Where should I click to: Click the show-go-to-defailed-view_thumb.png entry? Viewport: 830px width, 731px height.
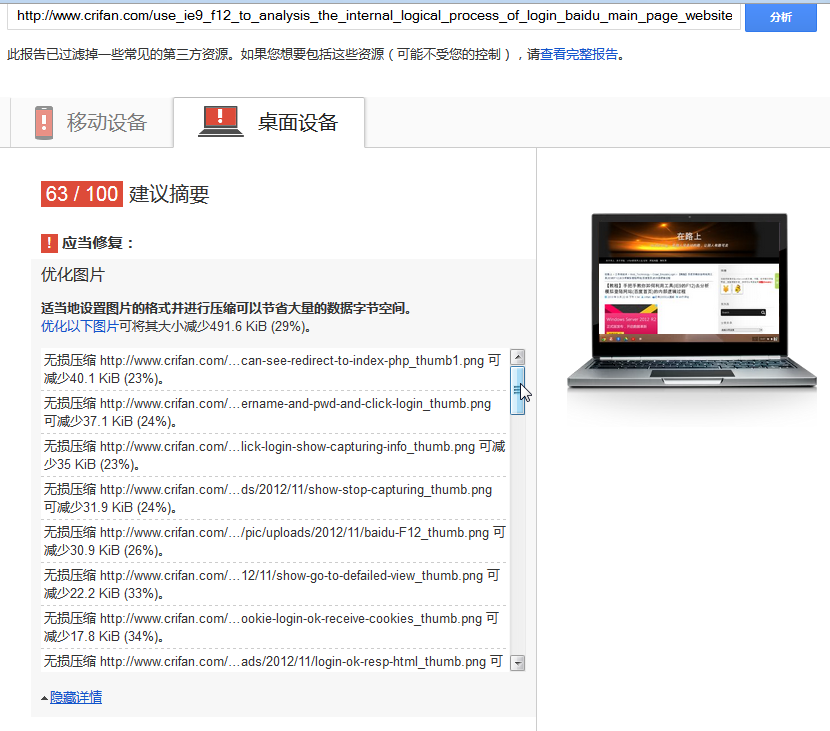(x=273, y=583)
